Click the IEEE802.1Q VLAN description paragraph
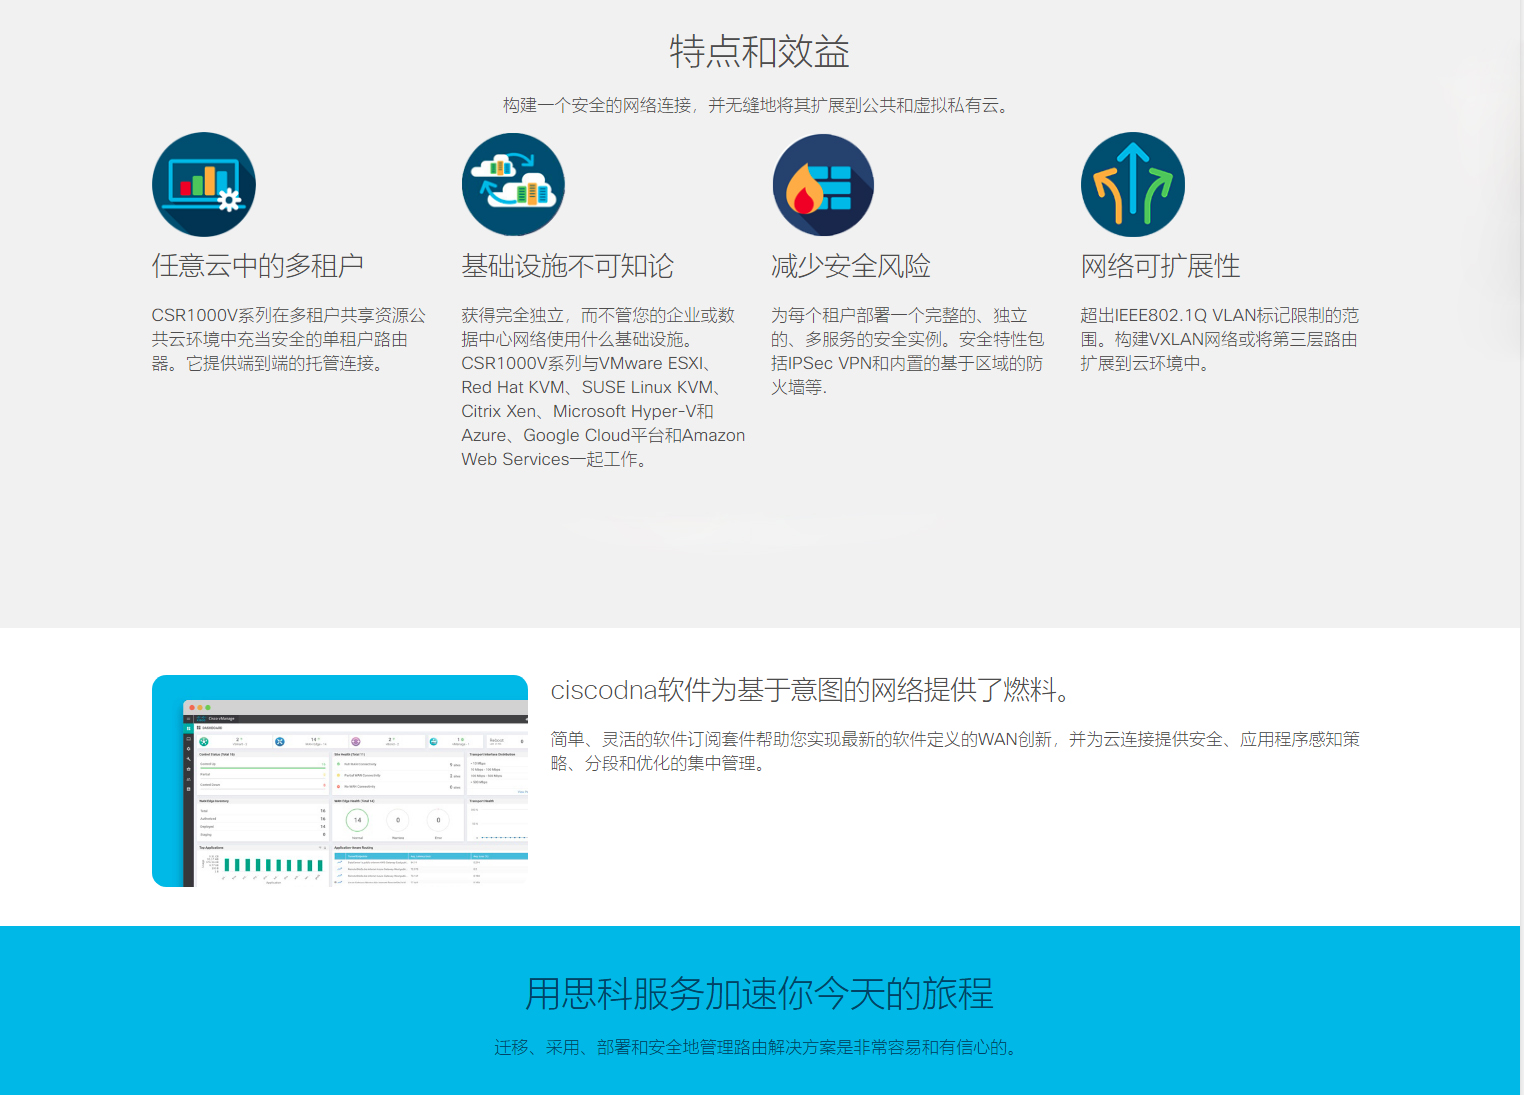1524x1095 pixels. 1219,339
